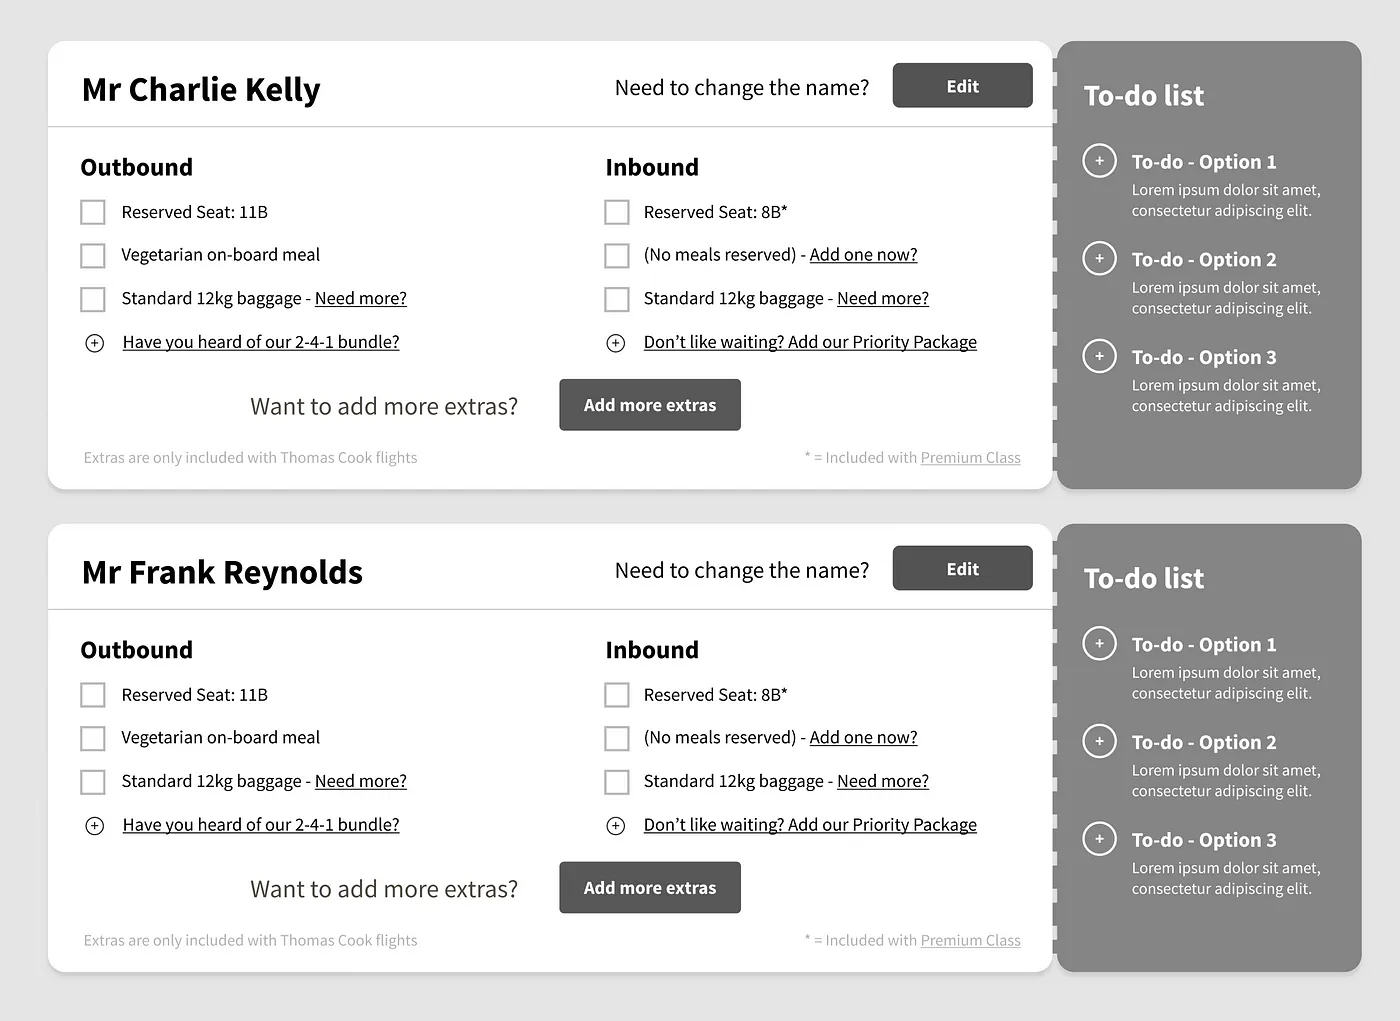Tick Frank Reynolds' inbound Reserved Seat 8B checkbox
Screen dimensions: 1400x1021
[617, 695]
